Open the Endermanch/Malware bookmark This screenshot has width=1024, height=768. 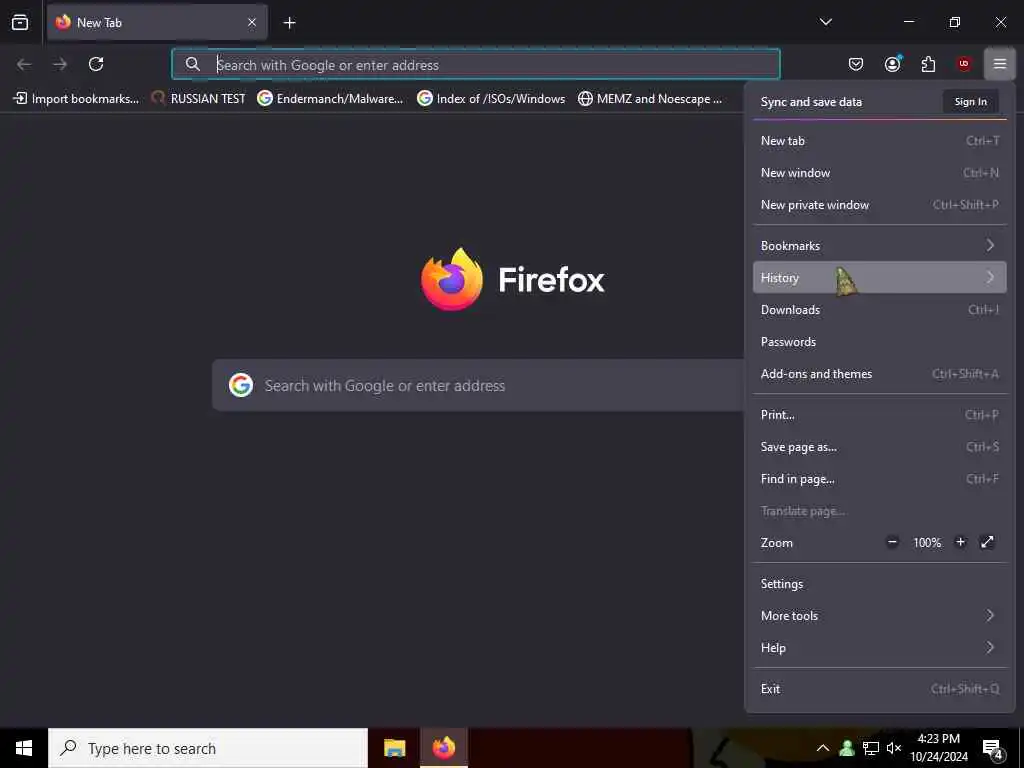click(330, 99)
